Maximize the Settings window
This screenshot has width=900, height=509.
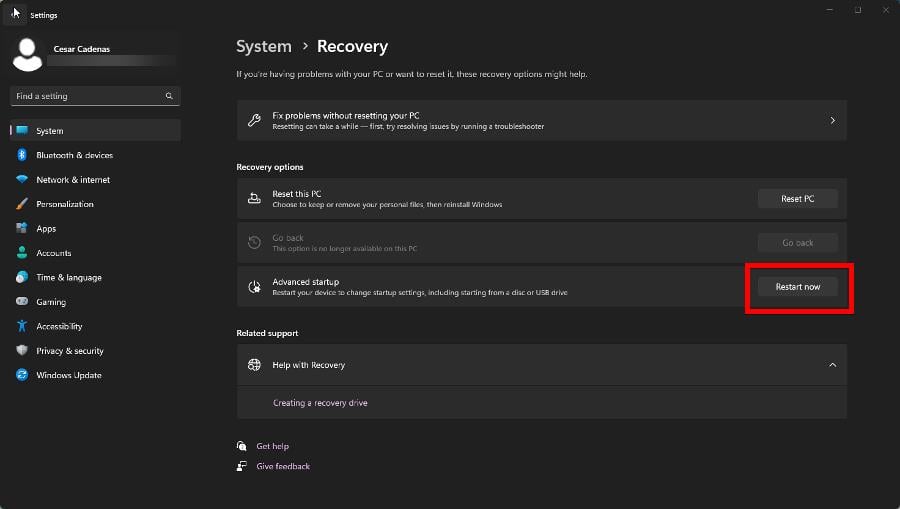858,10
